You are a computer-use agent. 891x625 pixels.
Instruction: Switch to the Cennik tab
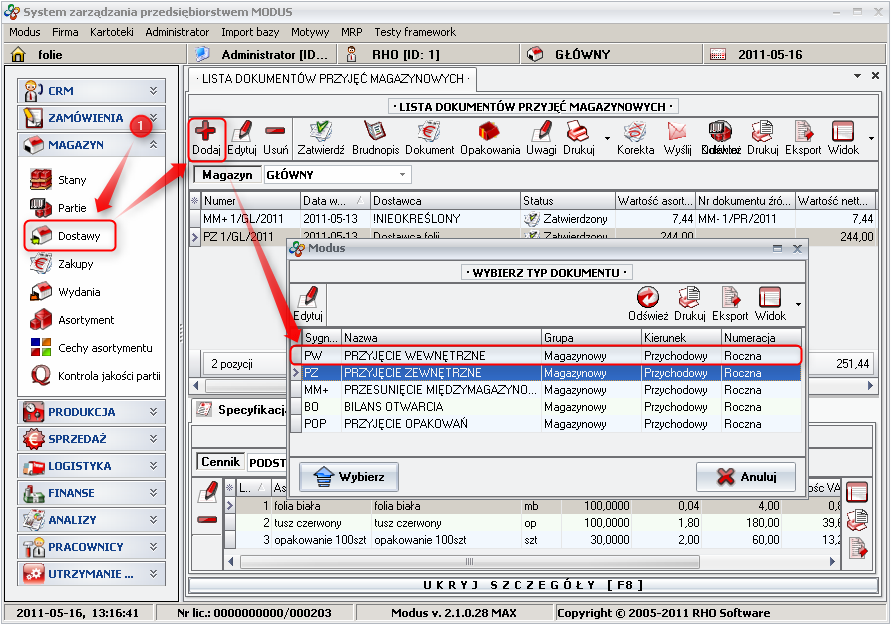[220, 462]
